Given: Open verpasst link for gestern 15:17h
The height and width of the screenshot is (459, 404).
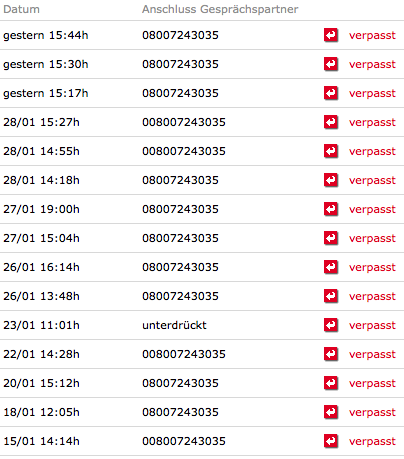Looking at the screenshot, I should tap(372, 94).
